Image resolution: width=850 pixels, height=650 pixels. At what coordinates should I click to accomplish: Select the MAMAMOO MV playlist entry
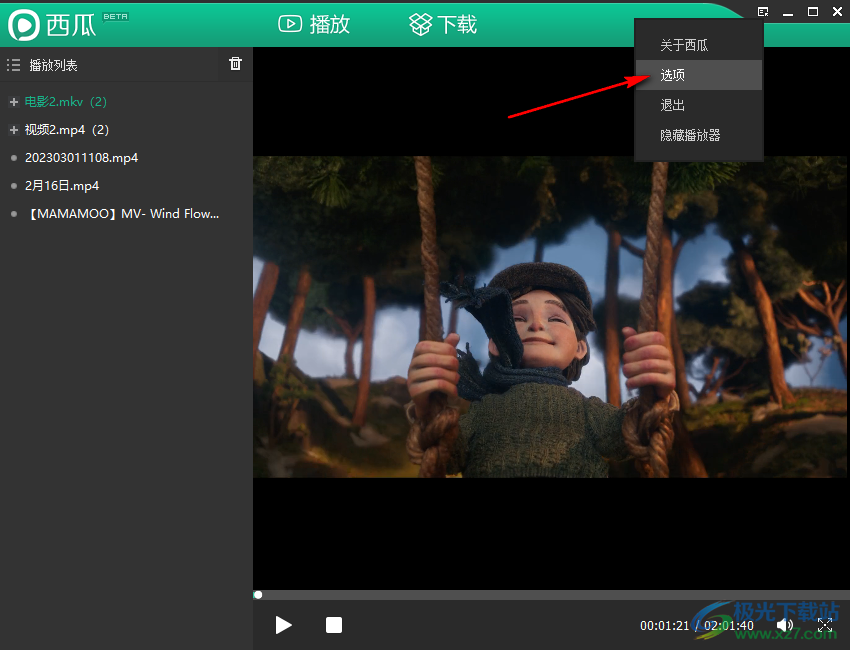(x=122, y=214)
